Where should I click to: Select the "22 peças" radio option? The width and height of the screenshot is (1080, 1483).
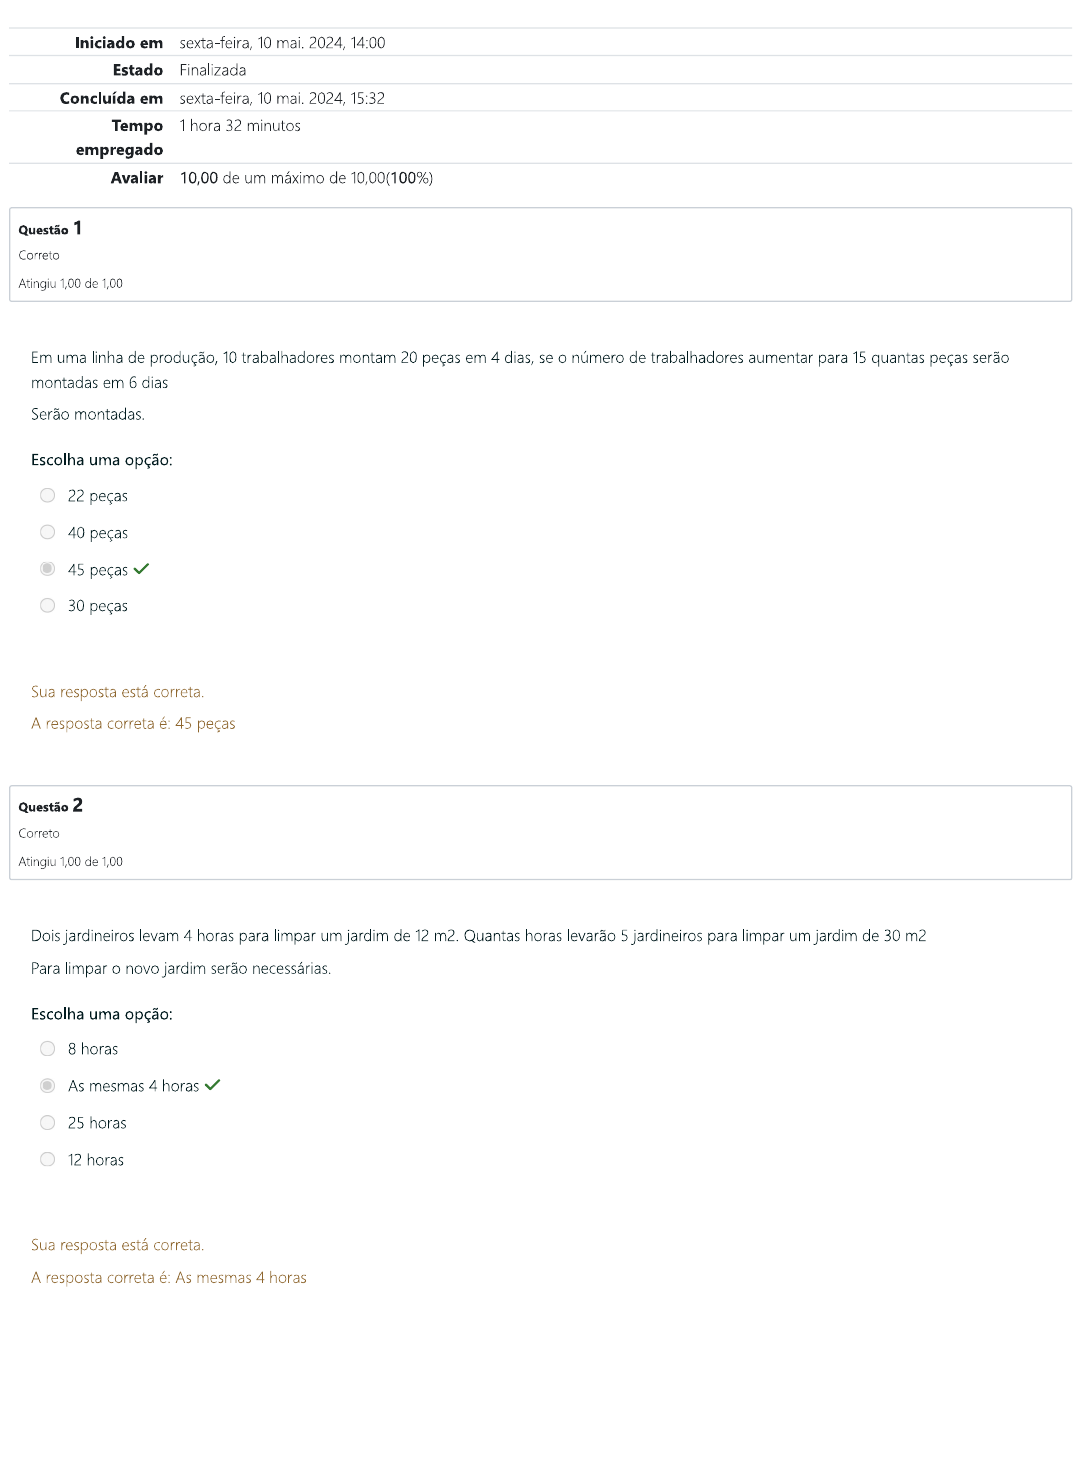[47, 496]
